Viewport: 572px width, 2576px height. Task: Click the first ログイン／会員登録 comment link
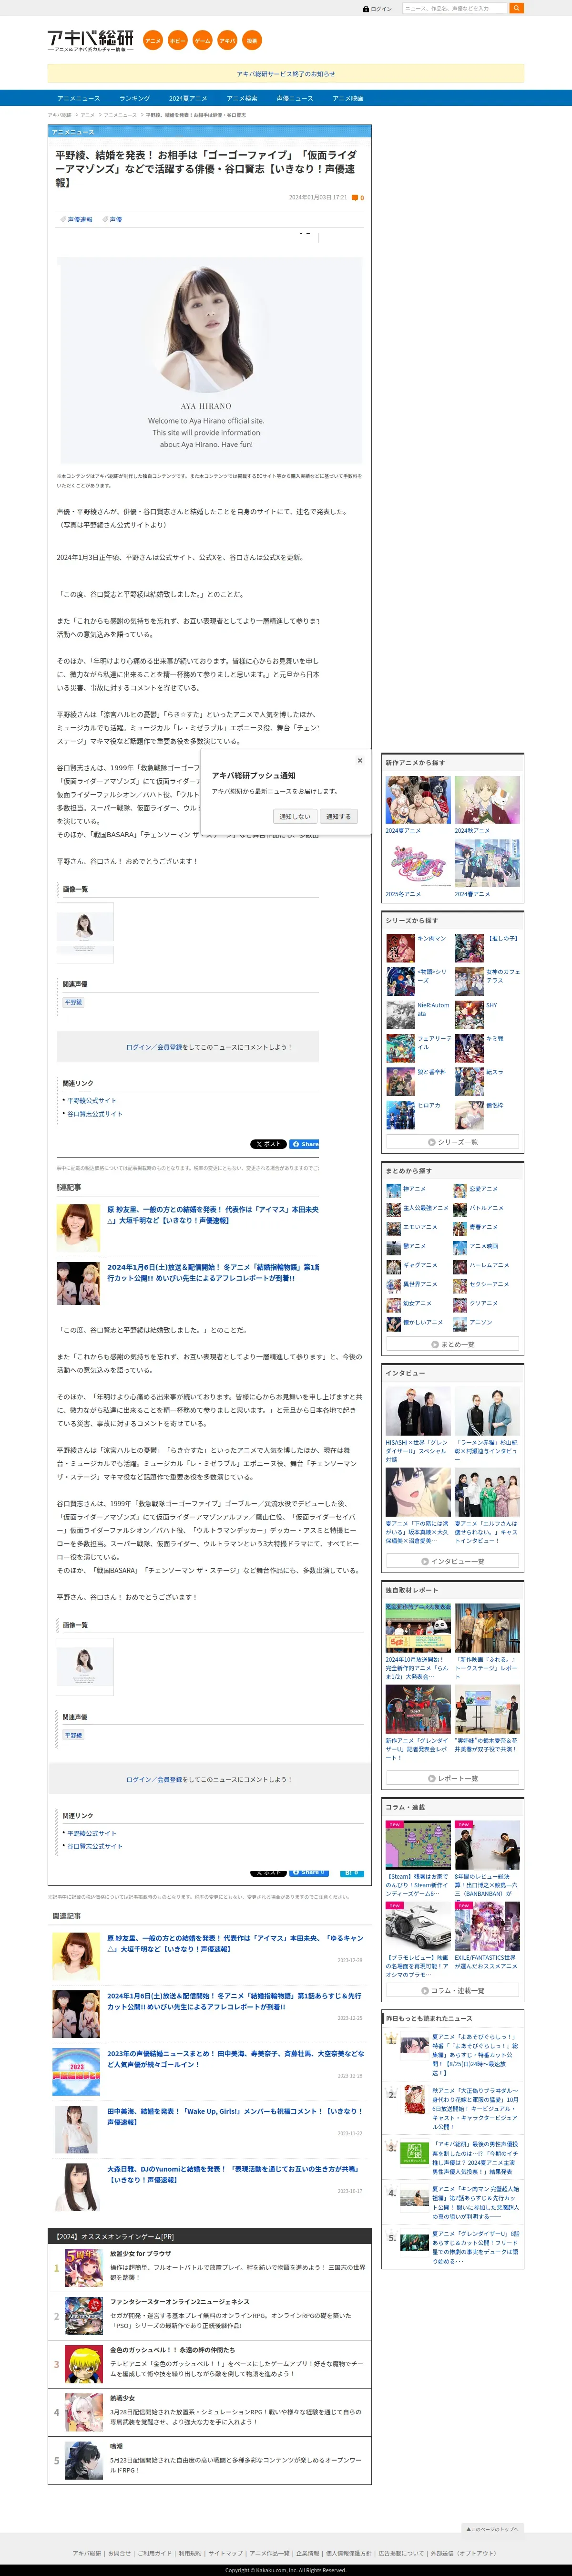tap(154, 1047)
